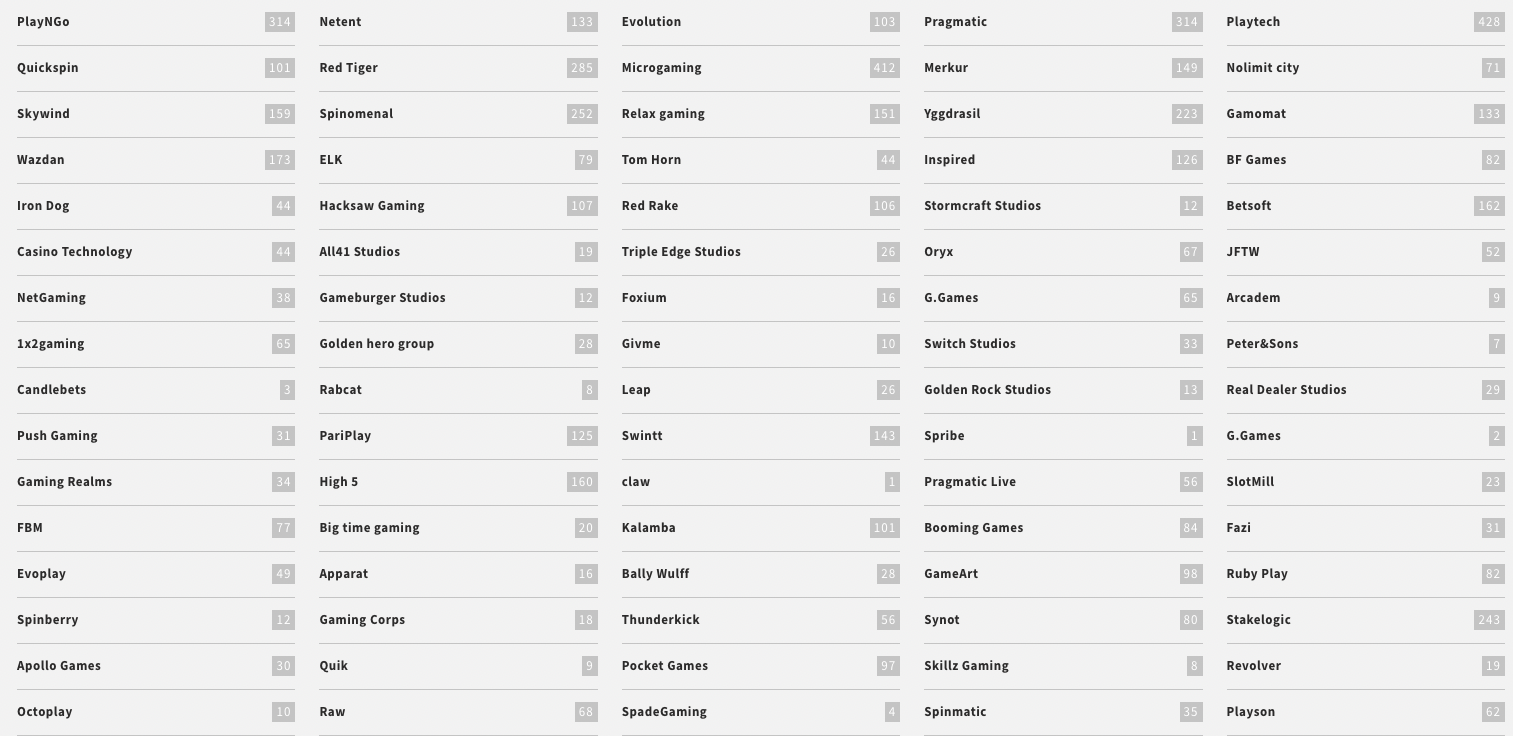This screenshot has width=1513, height=736.
Task: Choose the Evolution provider entry
Action: point(760,22)
